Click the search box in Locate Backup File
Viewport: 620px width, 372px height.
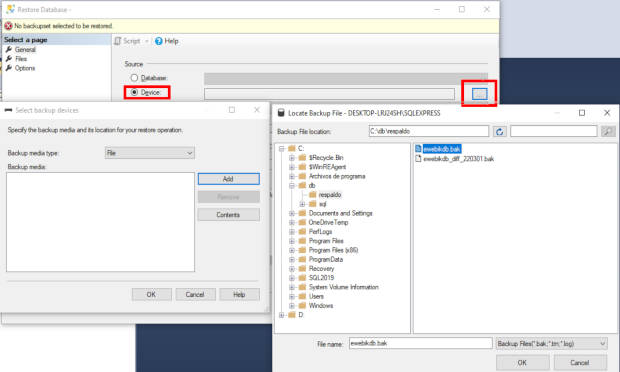554,131
